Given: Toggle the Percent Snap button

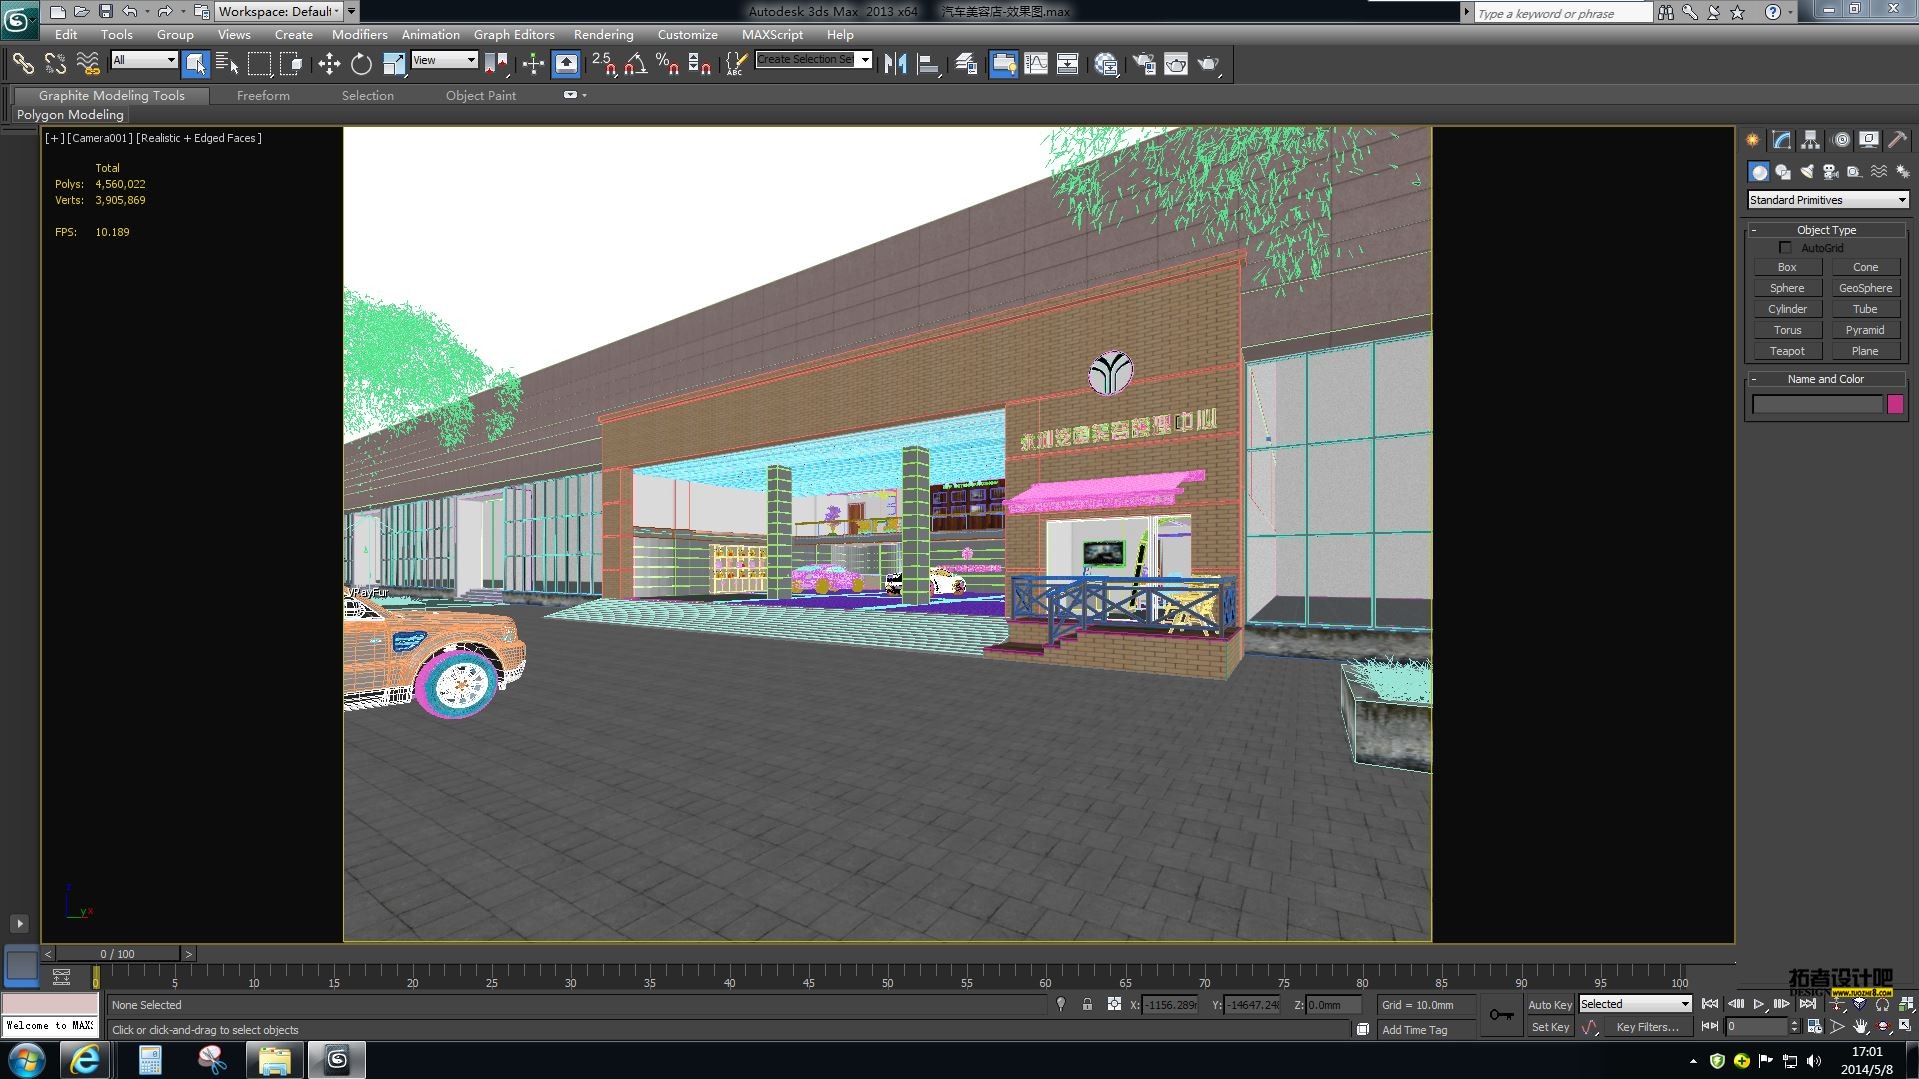Looking at the screenshot, I should pos(667,64).
